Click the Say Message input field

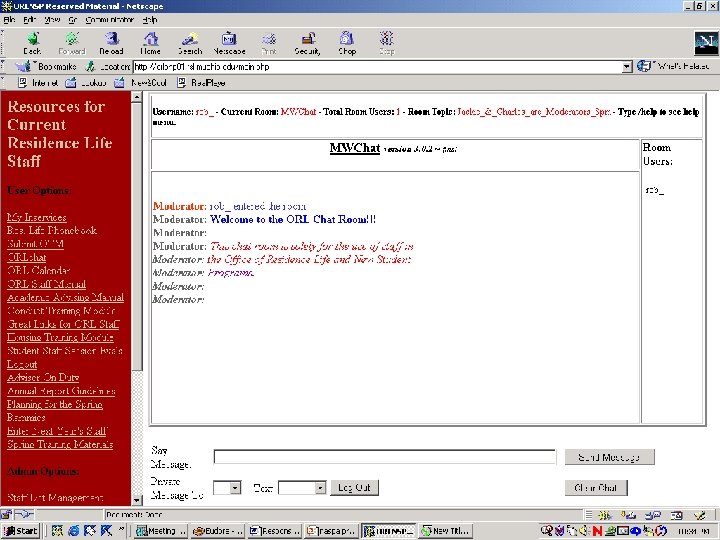(385, 457)
